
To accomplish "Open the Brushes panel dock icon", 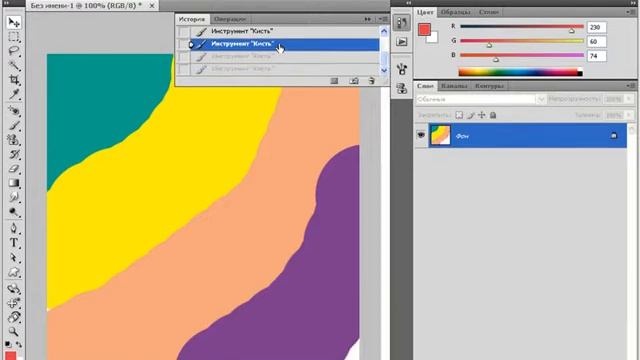I will coord(402,69).
